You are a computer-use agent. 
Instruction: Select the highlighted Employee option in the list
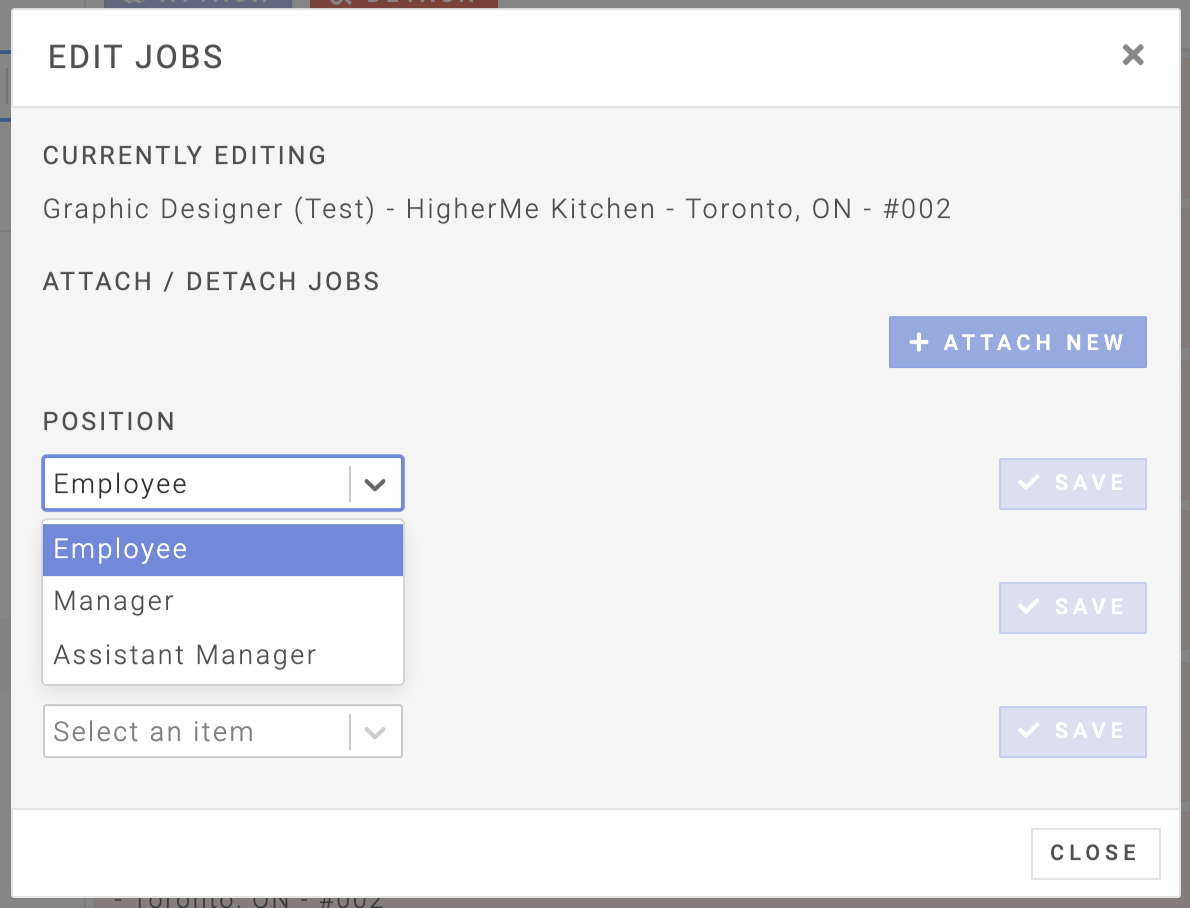[222, 550]
